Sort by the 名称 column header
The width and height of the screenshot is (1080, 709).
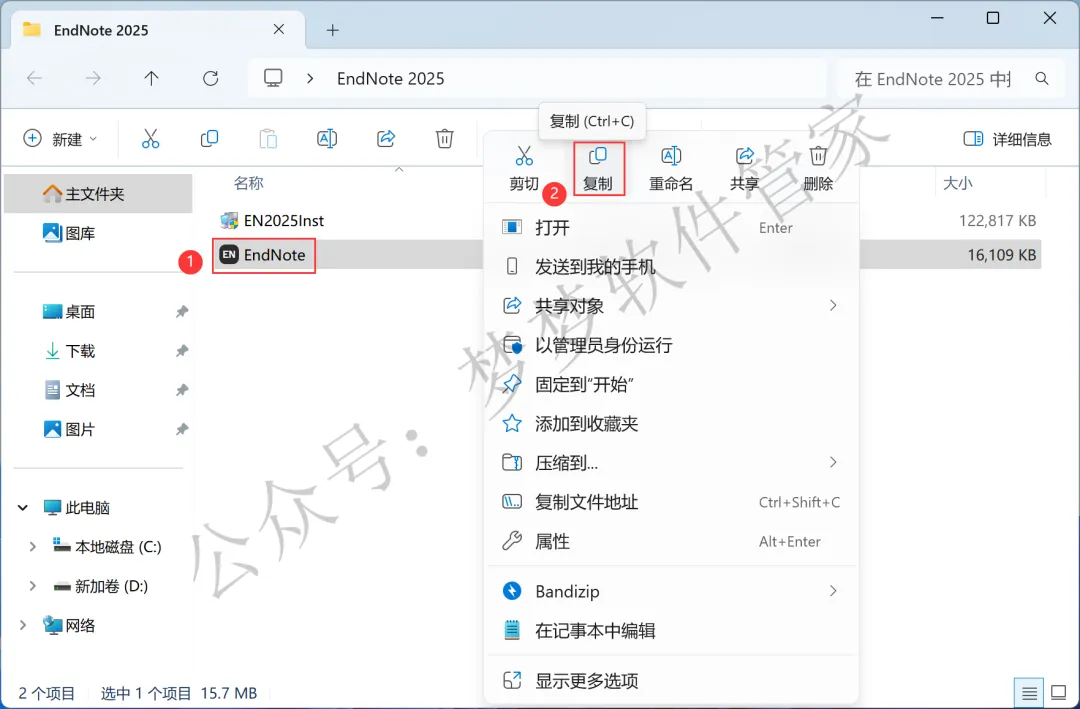click(x=249, y=183)
